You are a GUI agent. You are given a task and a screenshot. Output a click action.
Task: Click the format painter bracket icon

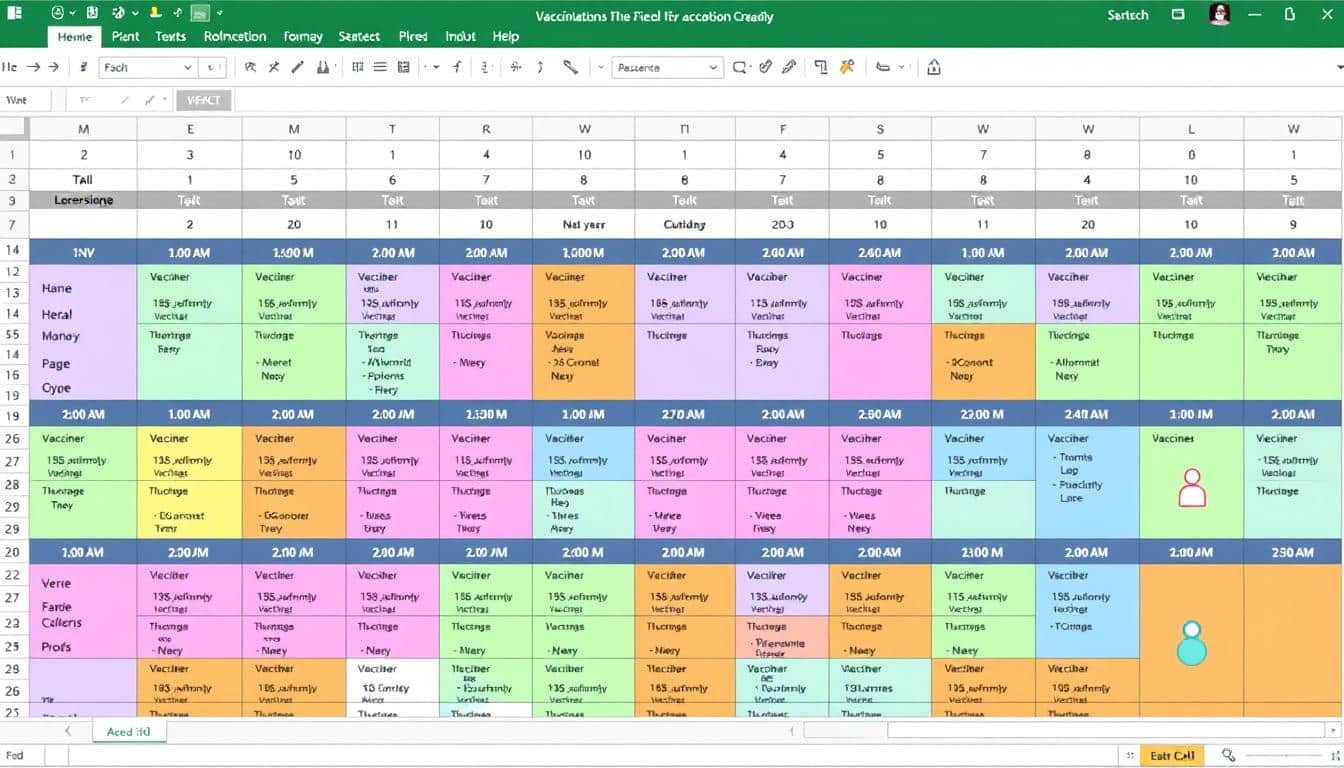[x=821, y=67]
